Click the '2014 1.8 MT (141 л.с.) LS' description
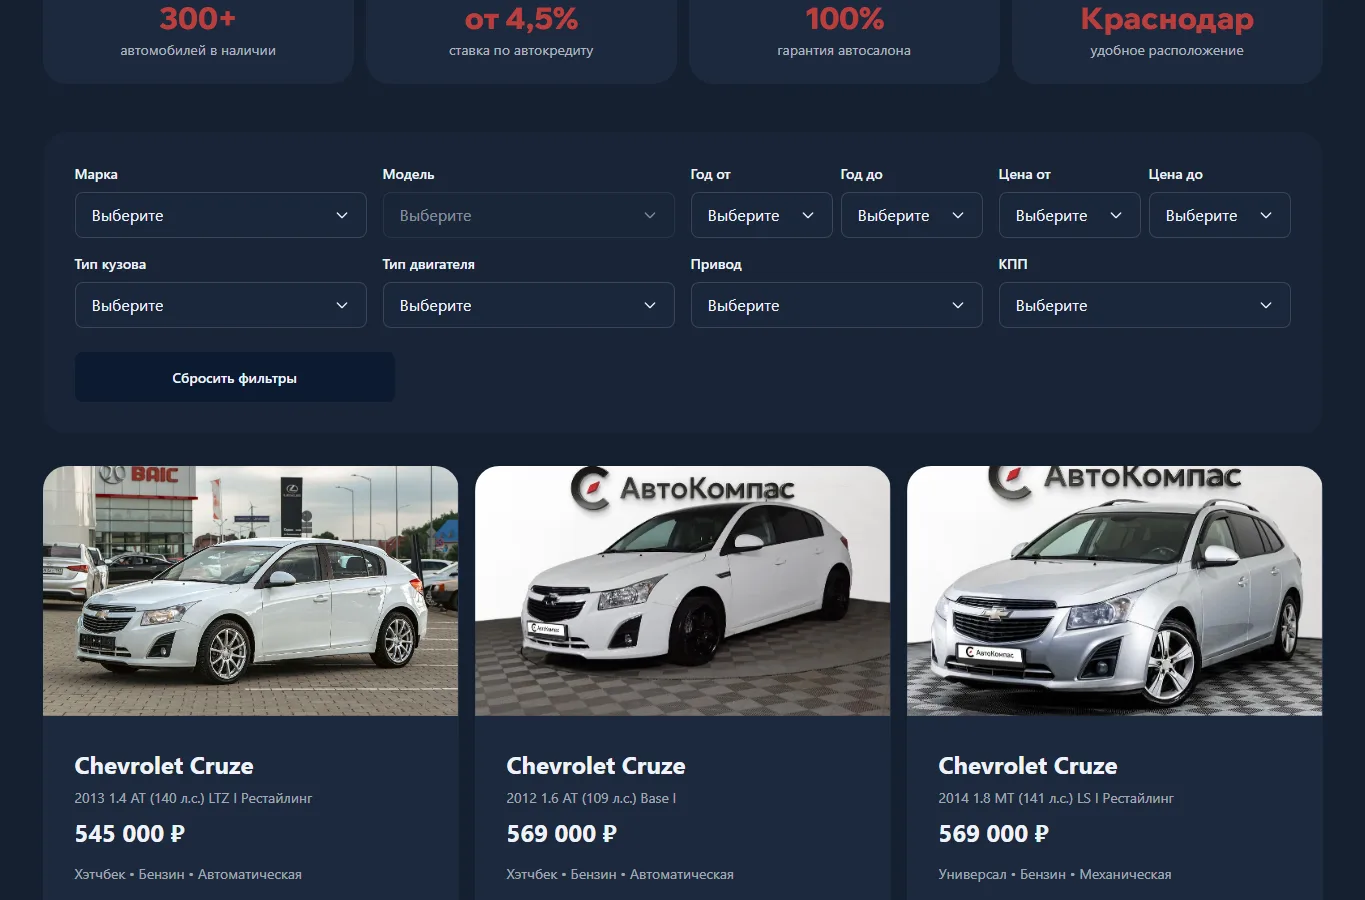Screen dimensions: 1365x900 pyautogui.click(x=1056, y=798)
